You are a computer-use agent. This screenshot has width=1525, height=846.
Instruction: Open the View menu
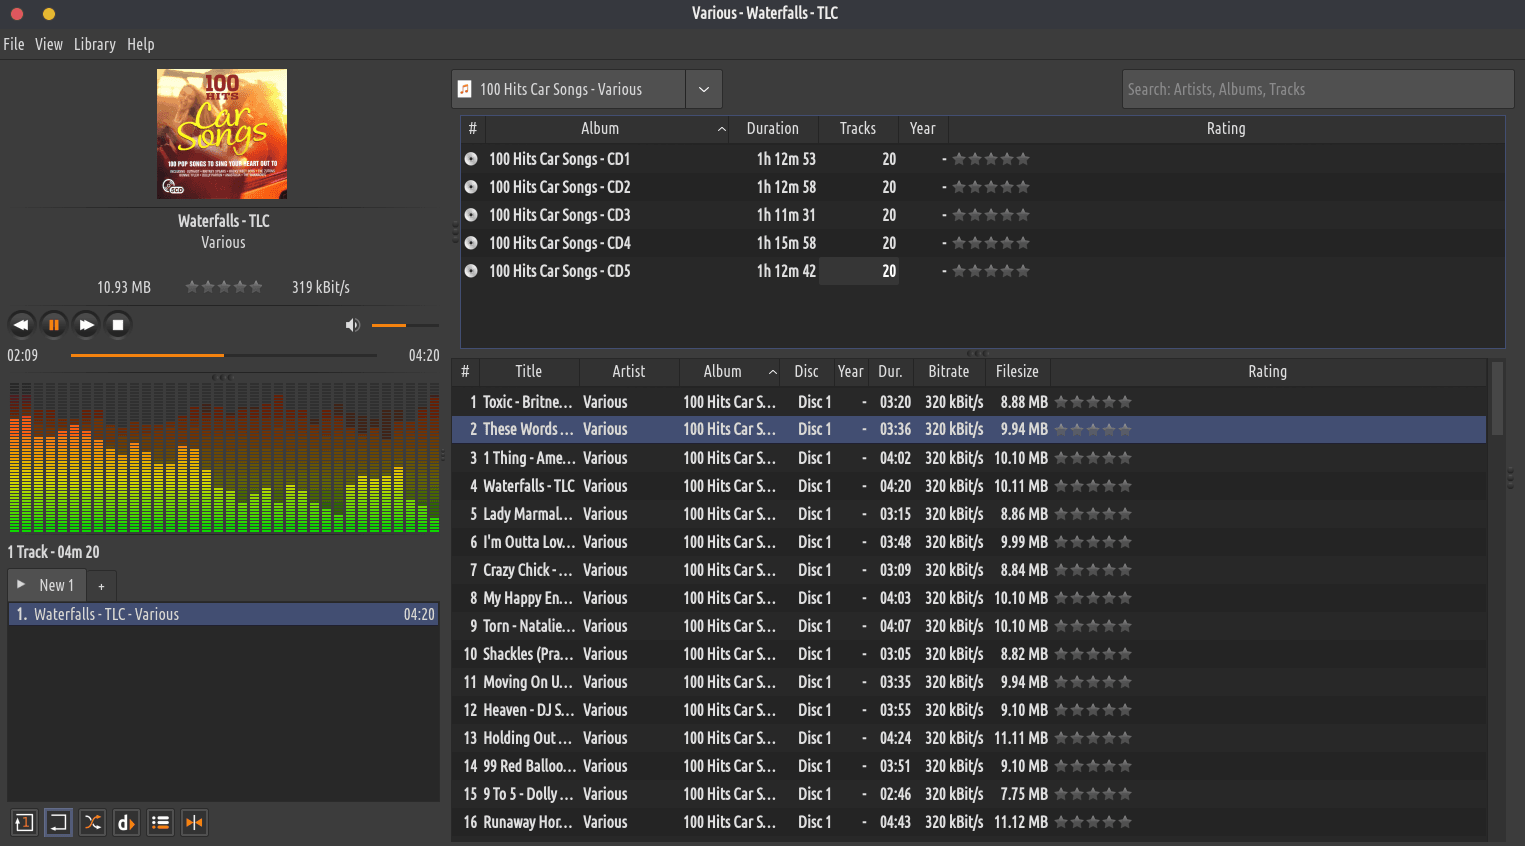coord(49,44)
